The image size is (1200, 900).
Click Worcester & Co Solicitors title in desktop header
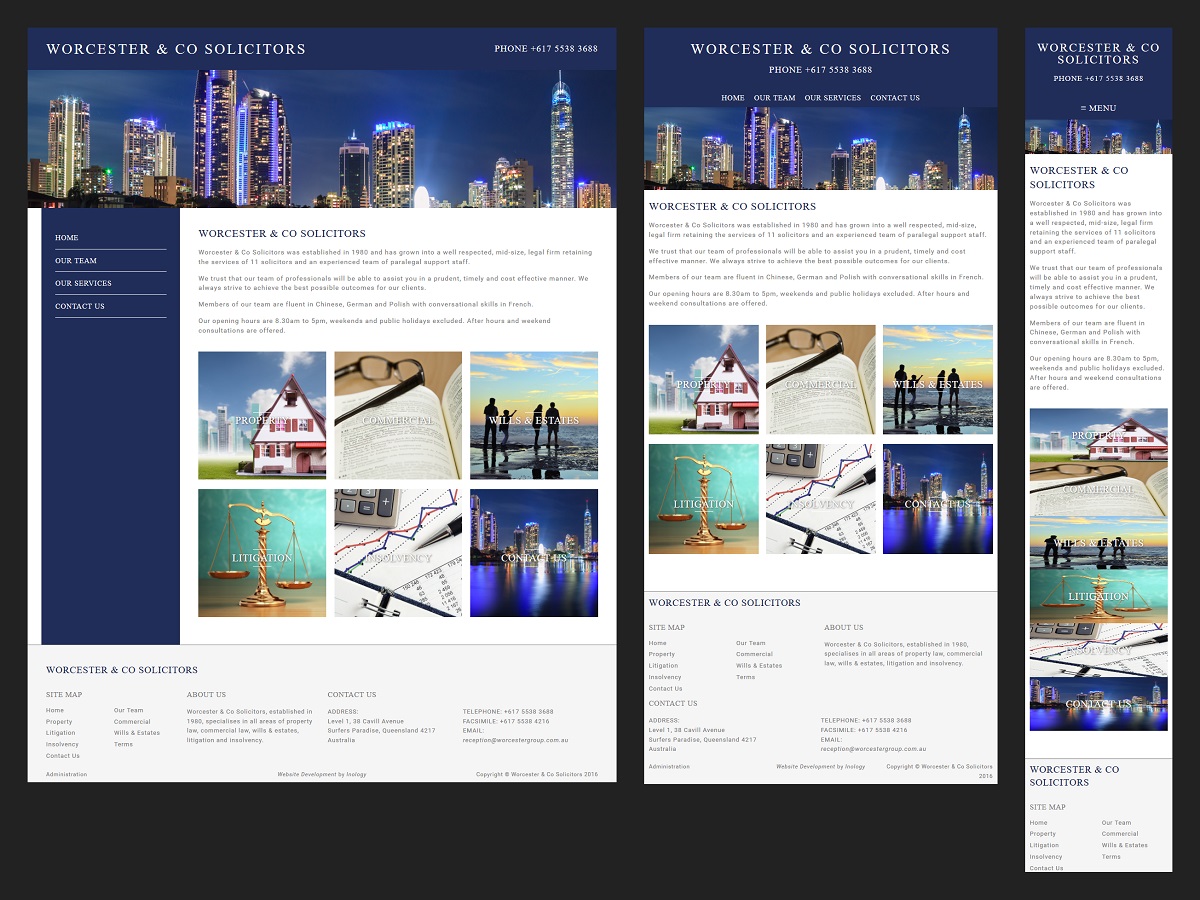(x=176, y=49)
